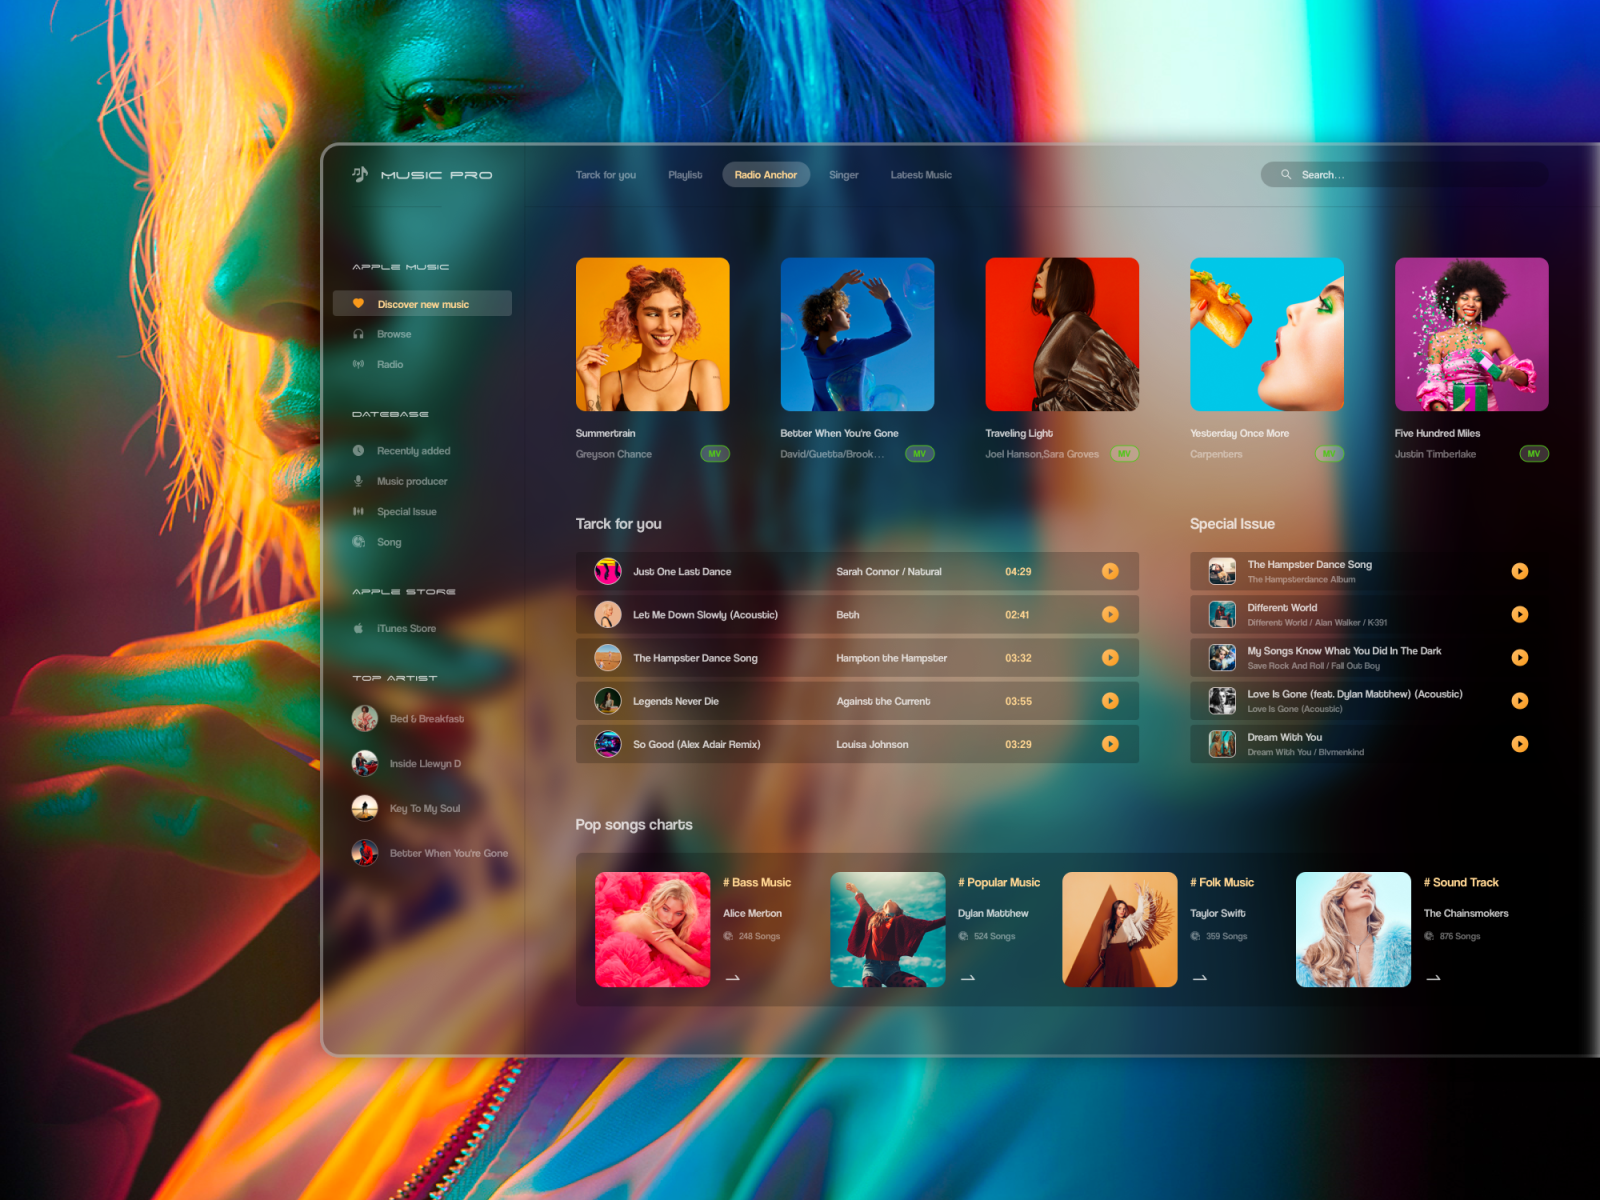Open the Sound Track chart arrow
This screenshot has width=1600, height=1200.
pyautogui.click(x=1433, y=978)
